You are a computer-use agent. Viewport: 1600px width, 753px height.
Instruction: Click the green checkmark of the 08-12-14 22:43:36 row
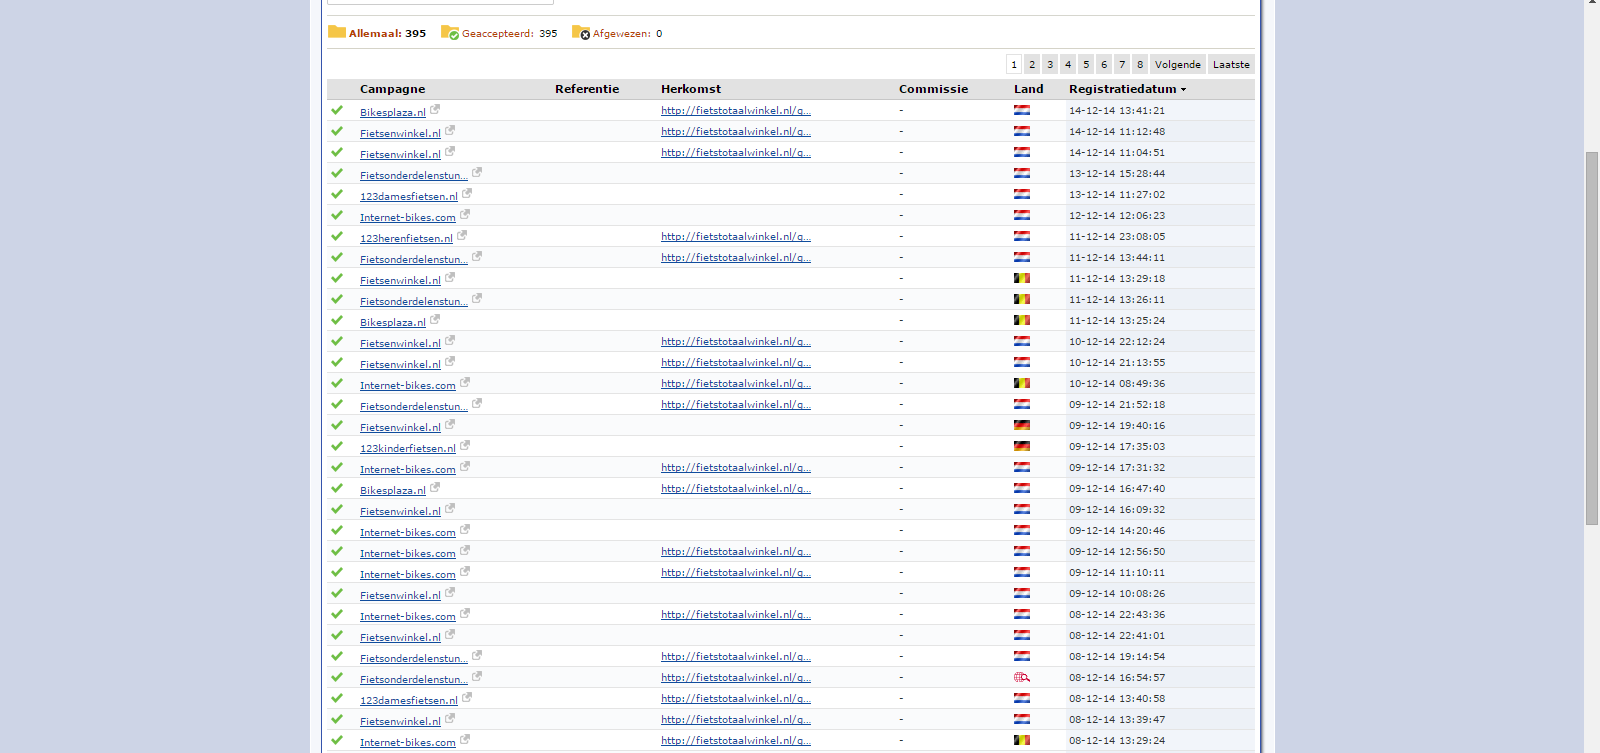[x=337, y=614]
